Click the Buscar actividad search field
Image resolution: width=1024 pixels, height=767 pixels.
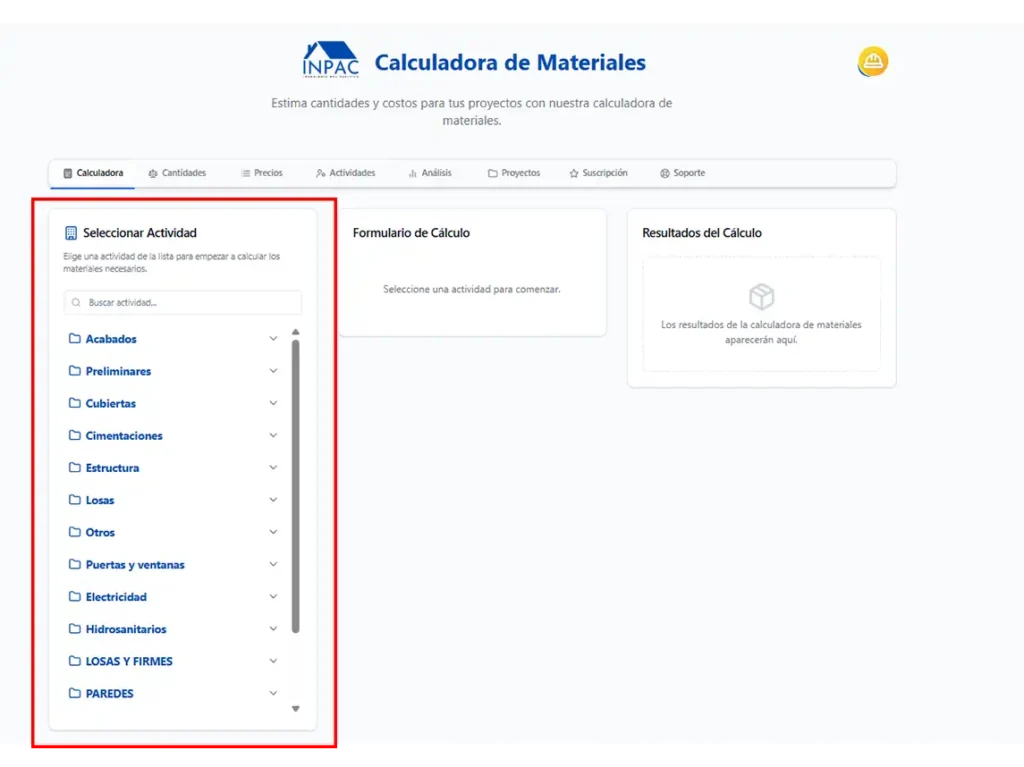(182, 302)
